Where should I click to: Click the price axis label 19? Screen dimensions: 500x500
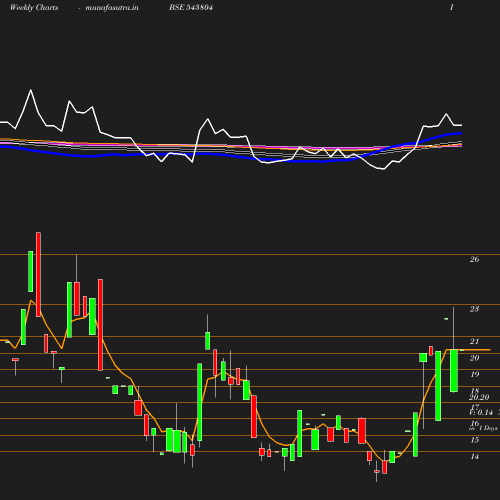point(474,374)
